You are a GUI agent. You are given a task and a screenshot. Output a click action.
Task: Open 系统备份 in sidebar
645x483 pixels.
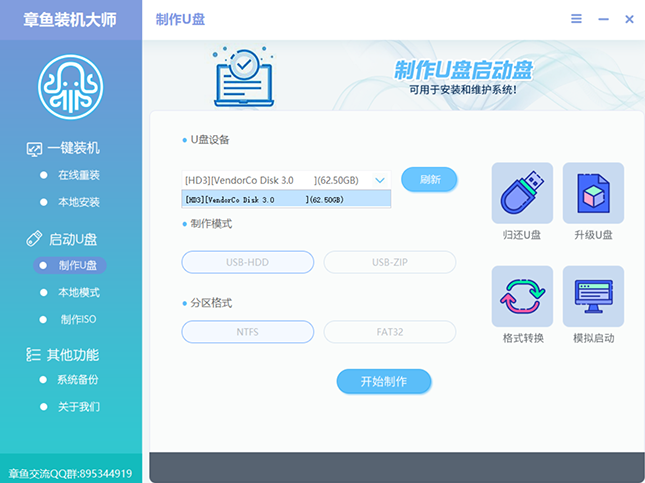coord(78,380)
